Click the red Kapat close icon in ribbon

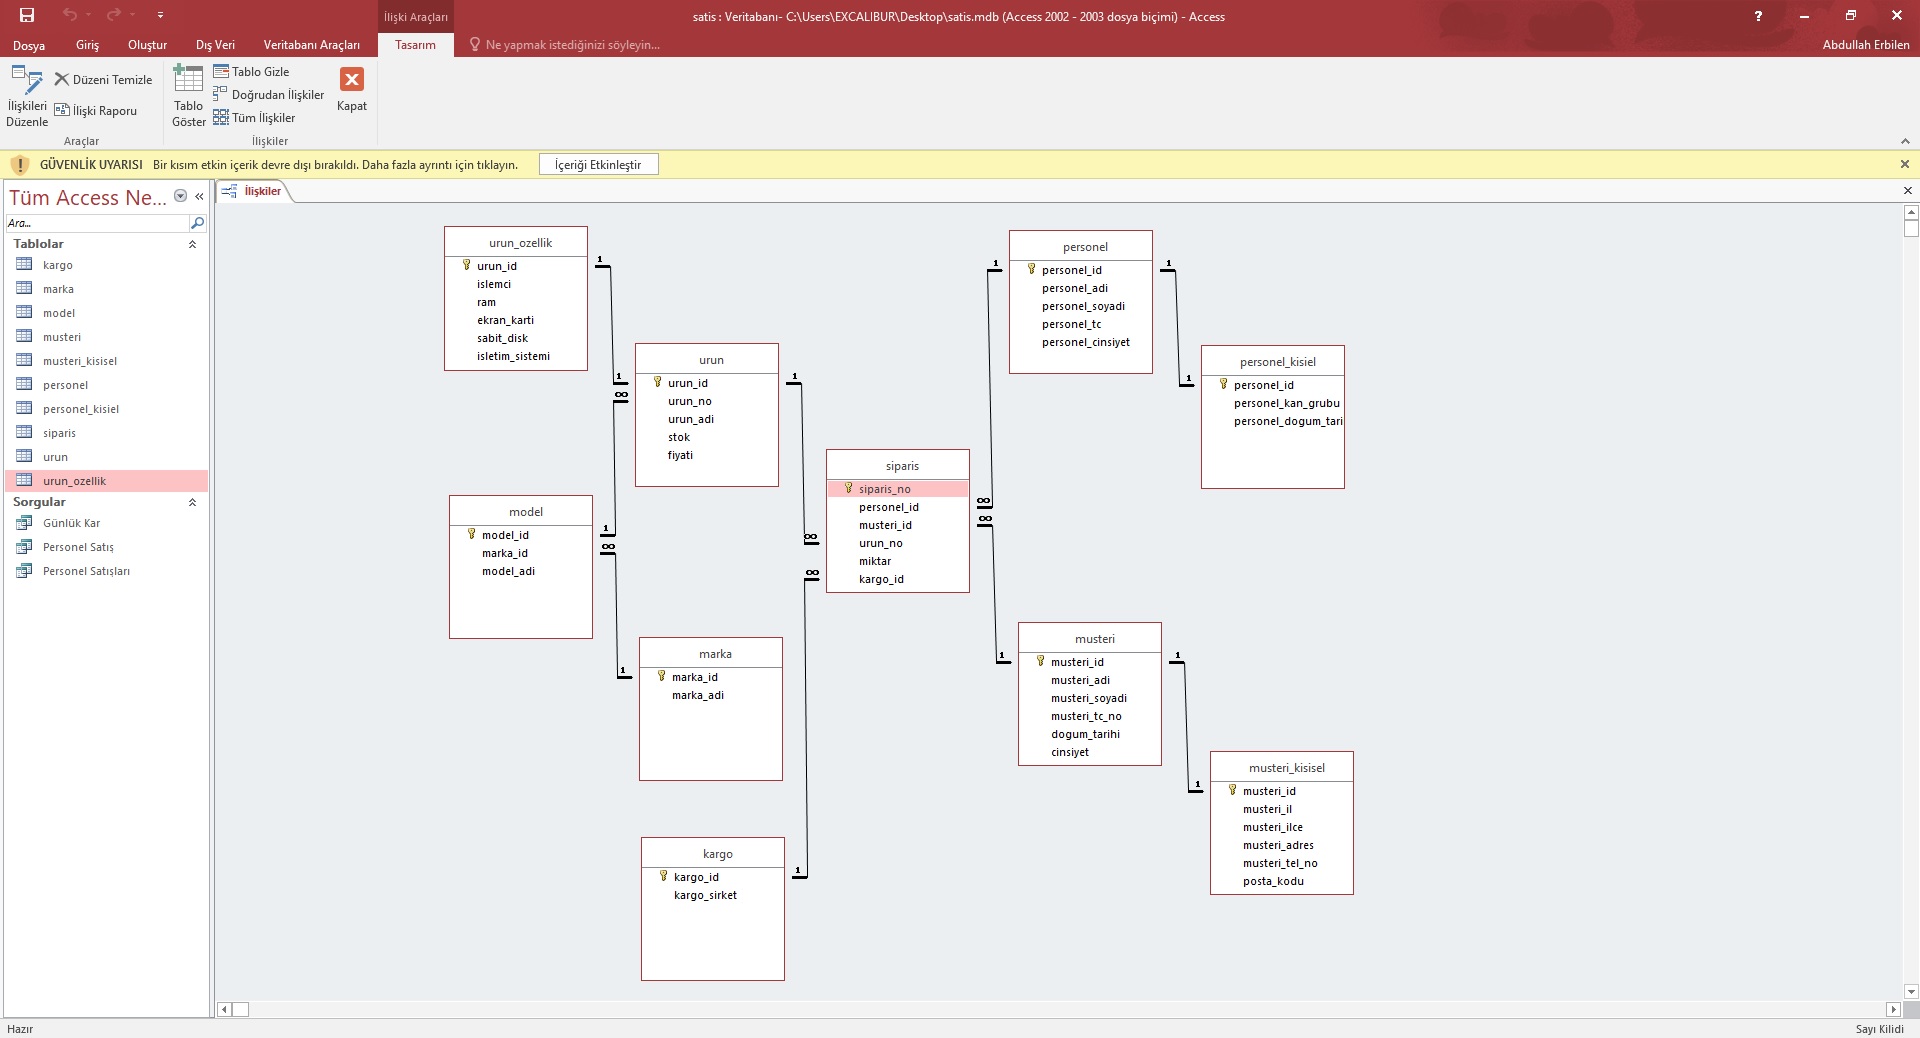tap(351, 80)
